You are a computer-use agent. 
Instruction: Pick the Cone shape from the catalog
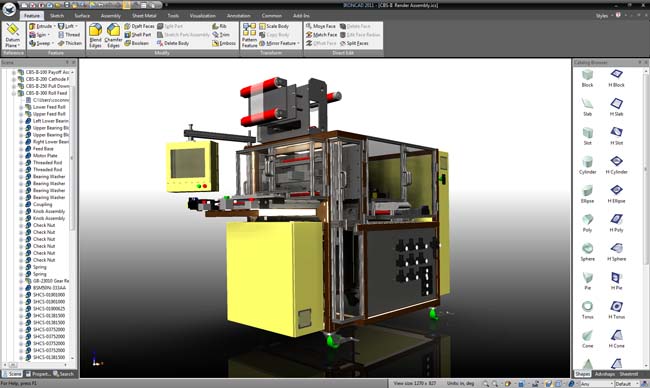pyautogui.click(x=587, y=340)
